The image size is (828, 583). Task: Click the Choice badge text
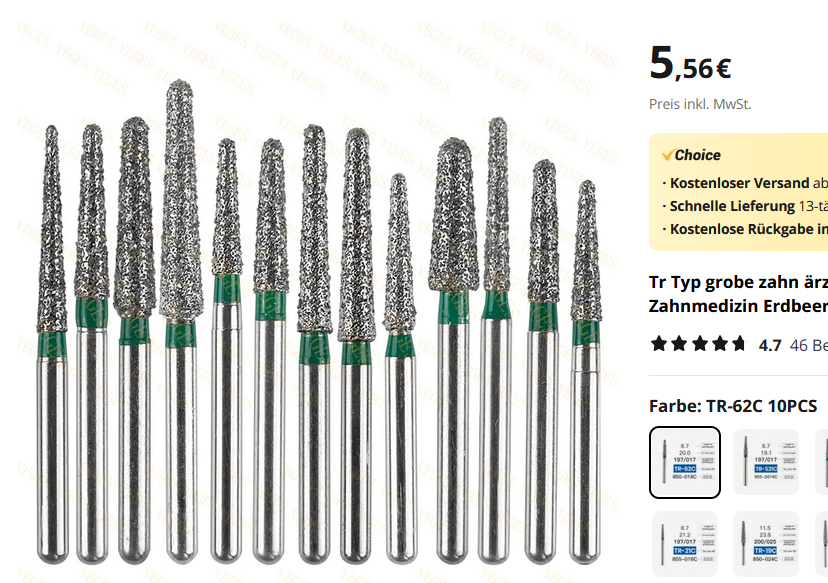click(x=697, y=155)
